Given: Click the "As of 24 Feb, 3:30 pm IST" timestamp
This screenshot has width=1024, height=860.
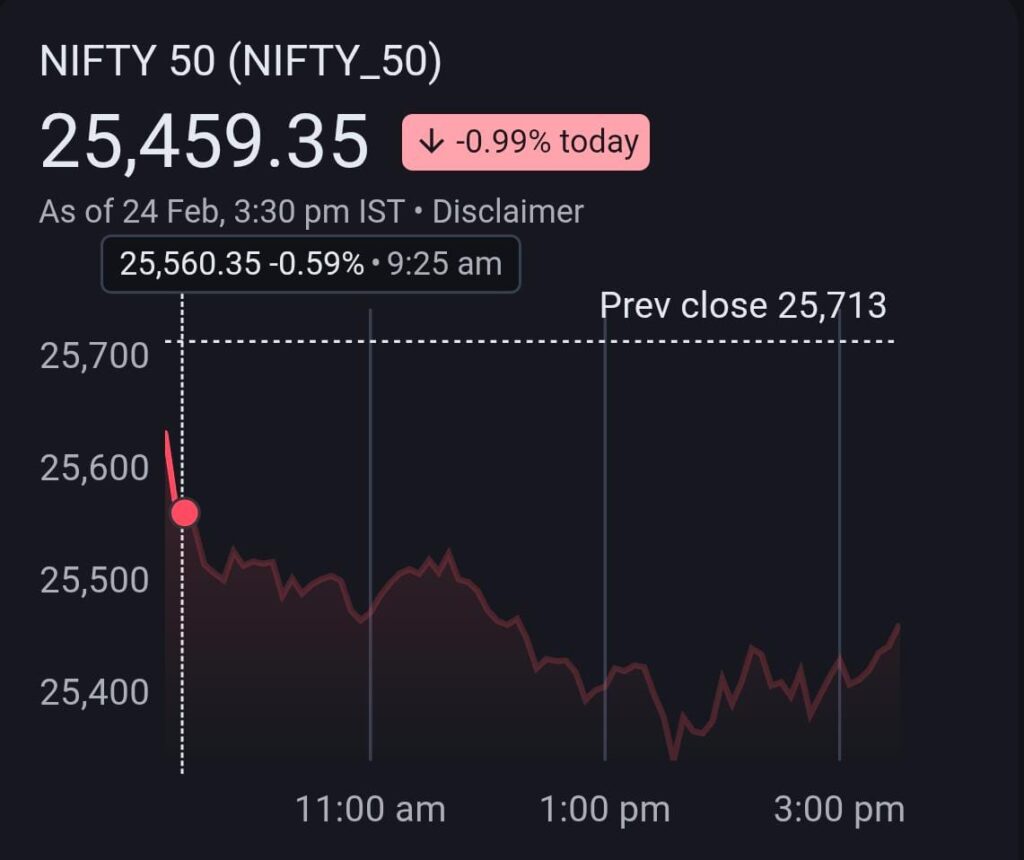Looking at the screenshot, I should tap(221, 211).
